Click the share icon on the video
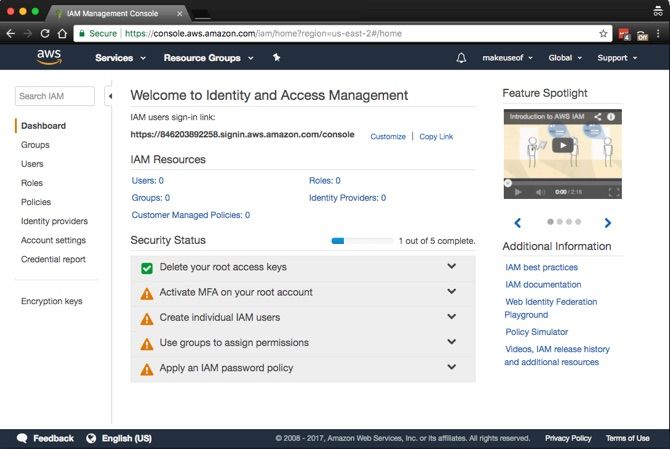The width and height of the screenshot is (670, 449). [598, 117]
